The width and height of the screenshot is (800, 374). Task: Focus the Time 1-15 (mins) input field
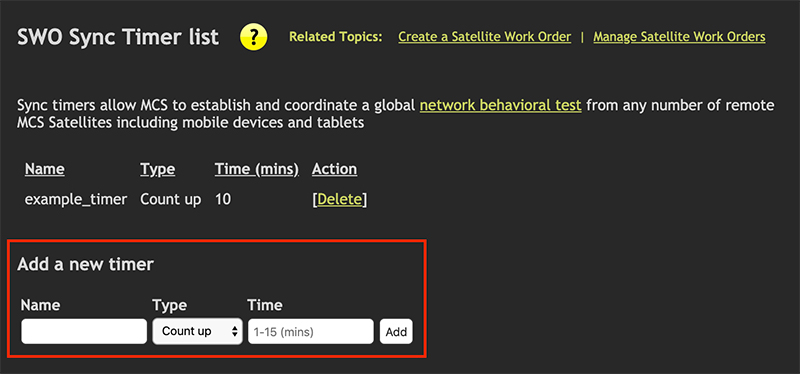[311, 332]
